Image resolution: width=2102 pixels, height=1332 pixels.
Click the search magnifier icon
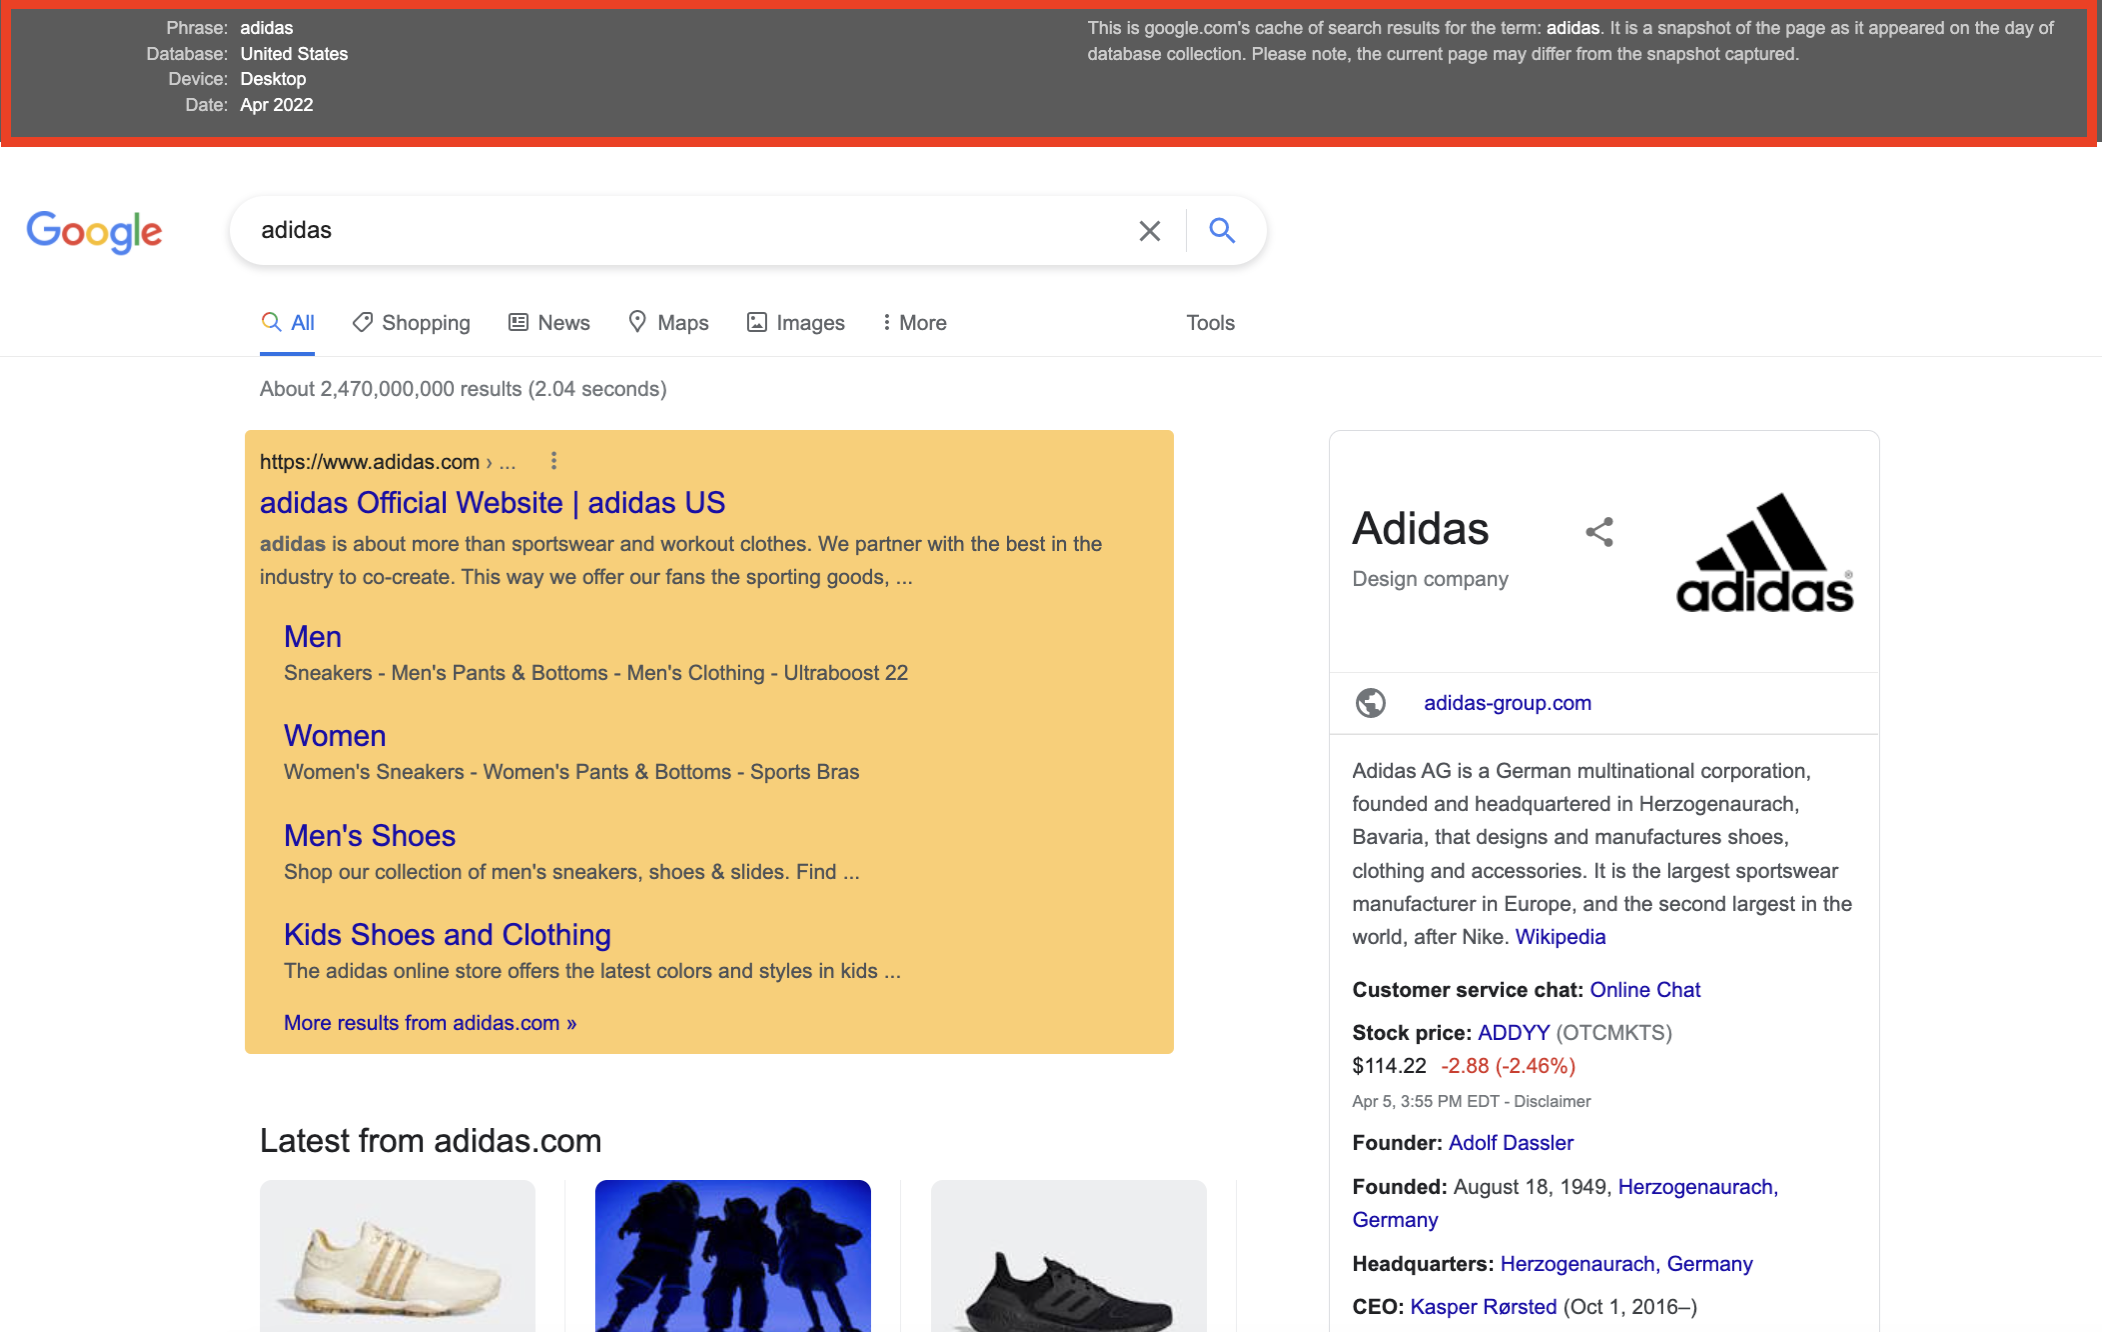coord(1221,230)
